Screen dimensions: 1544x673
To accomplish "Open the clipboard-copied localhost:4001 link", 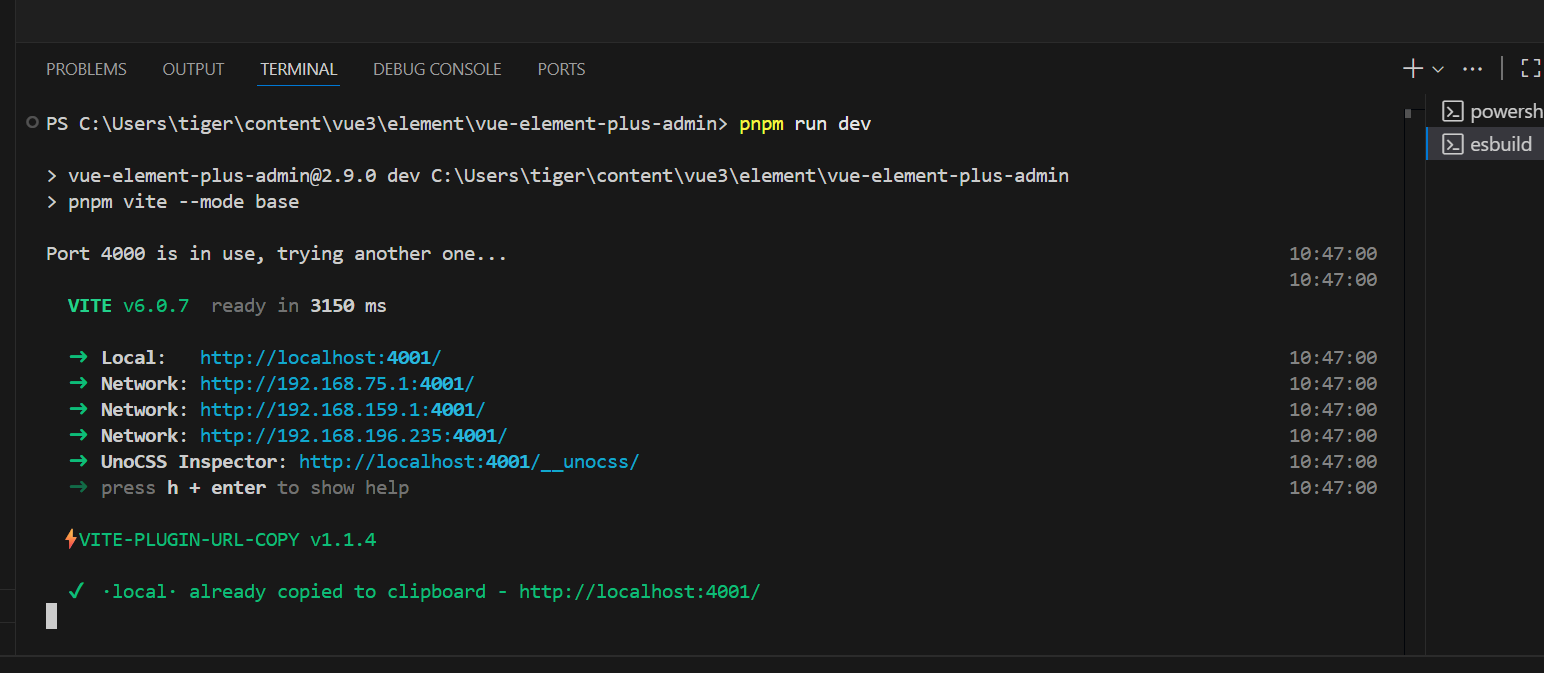I will coord(640,591).
